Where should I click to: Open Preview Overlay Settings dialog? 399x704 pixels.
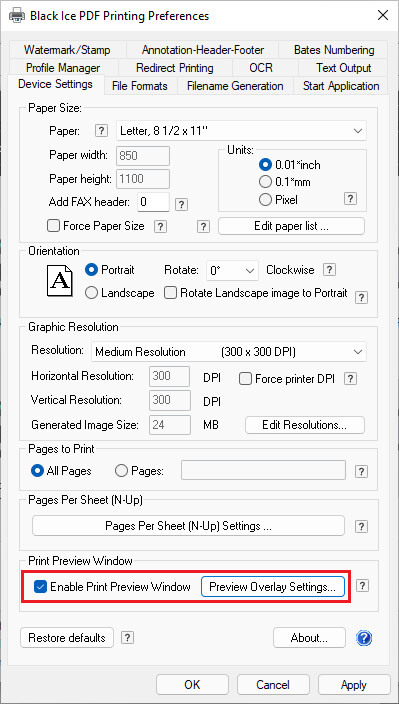[x=273, y=586]
